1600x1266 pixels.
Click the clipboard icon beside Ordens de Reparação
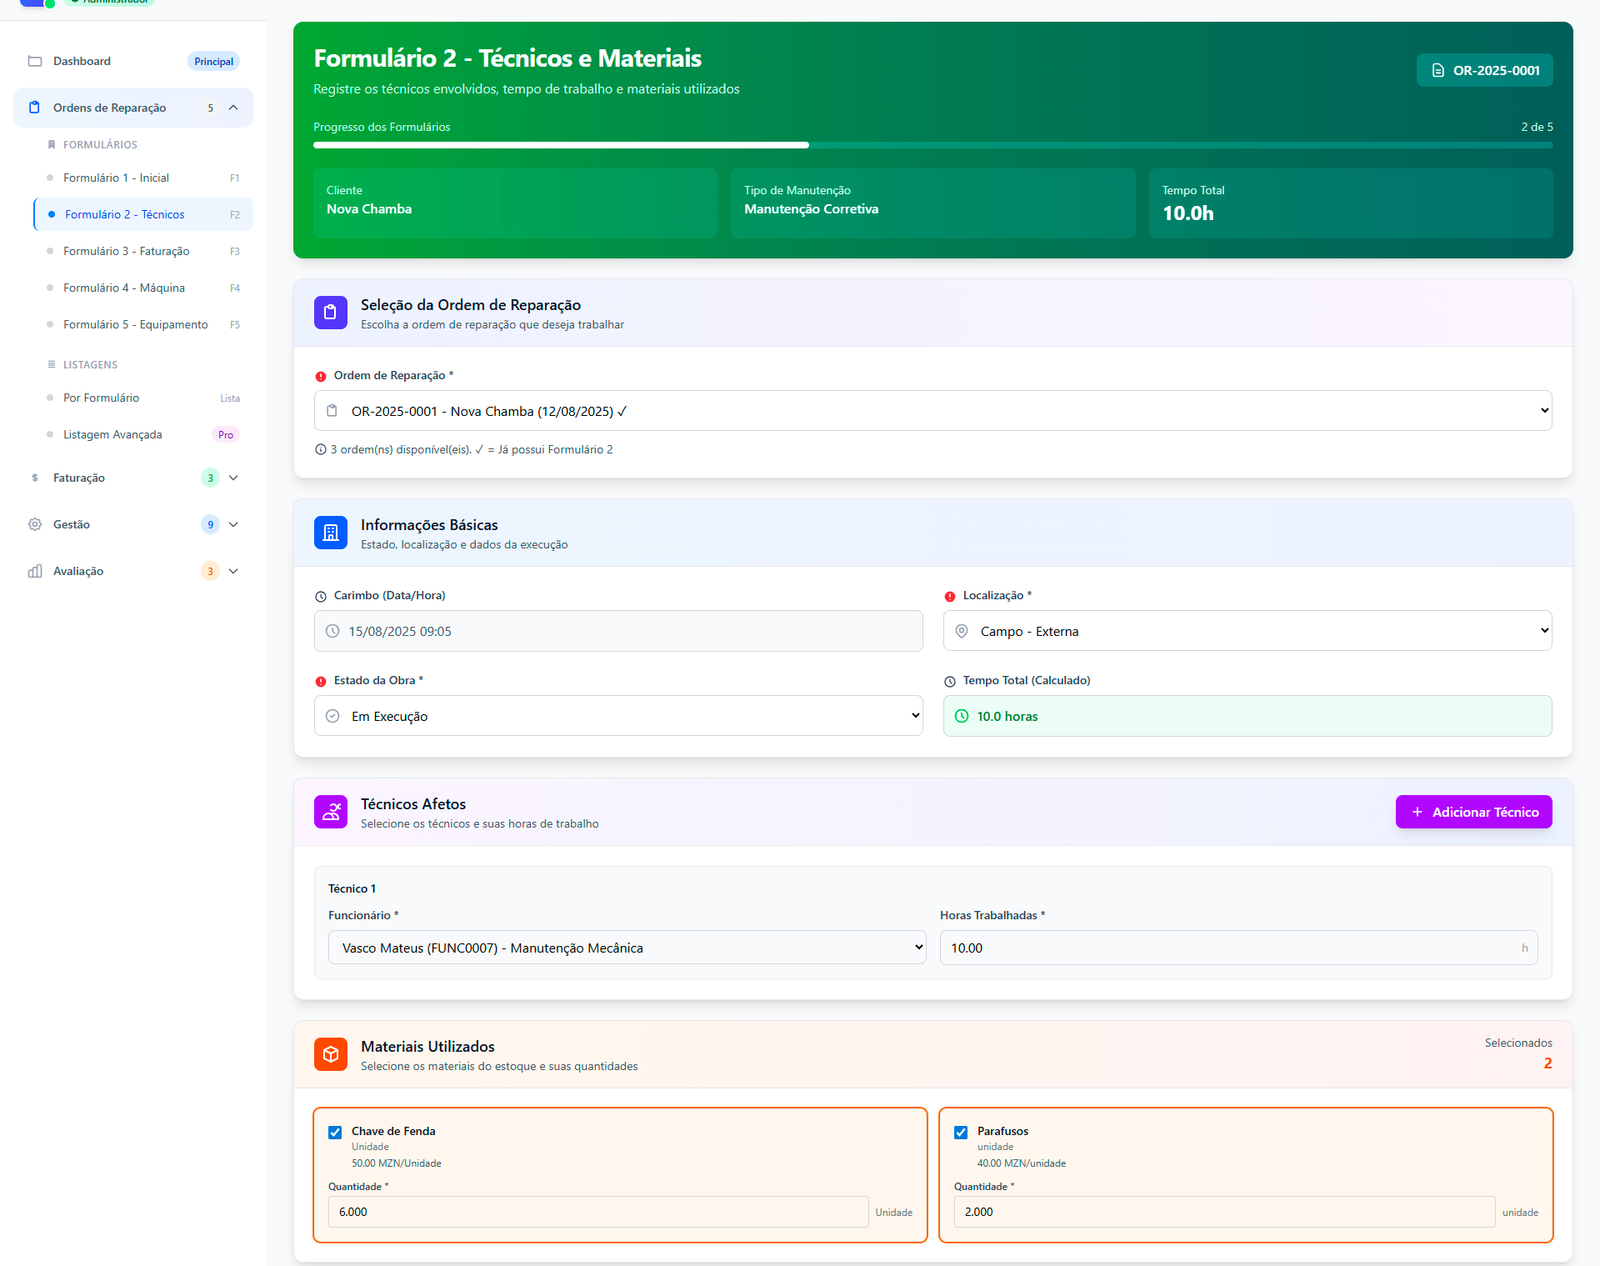tap(35, 108)
